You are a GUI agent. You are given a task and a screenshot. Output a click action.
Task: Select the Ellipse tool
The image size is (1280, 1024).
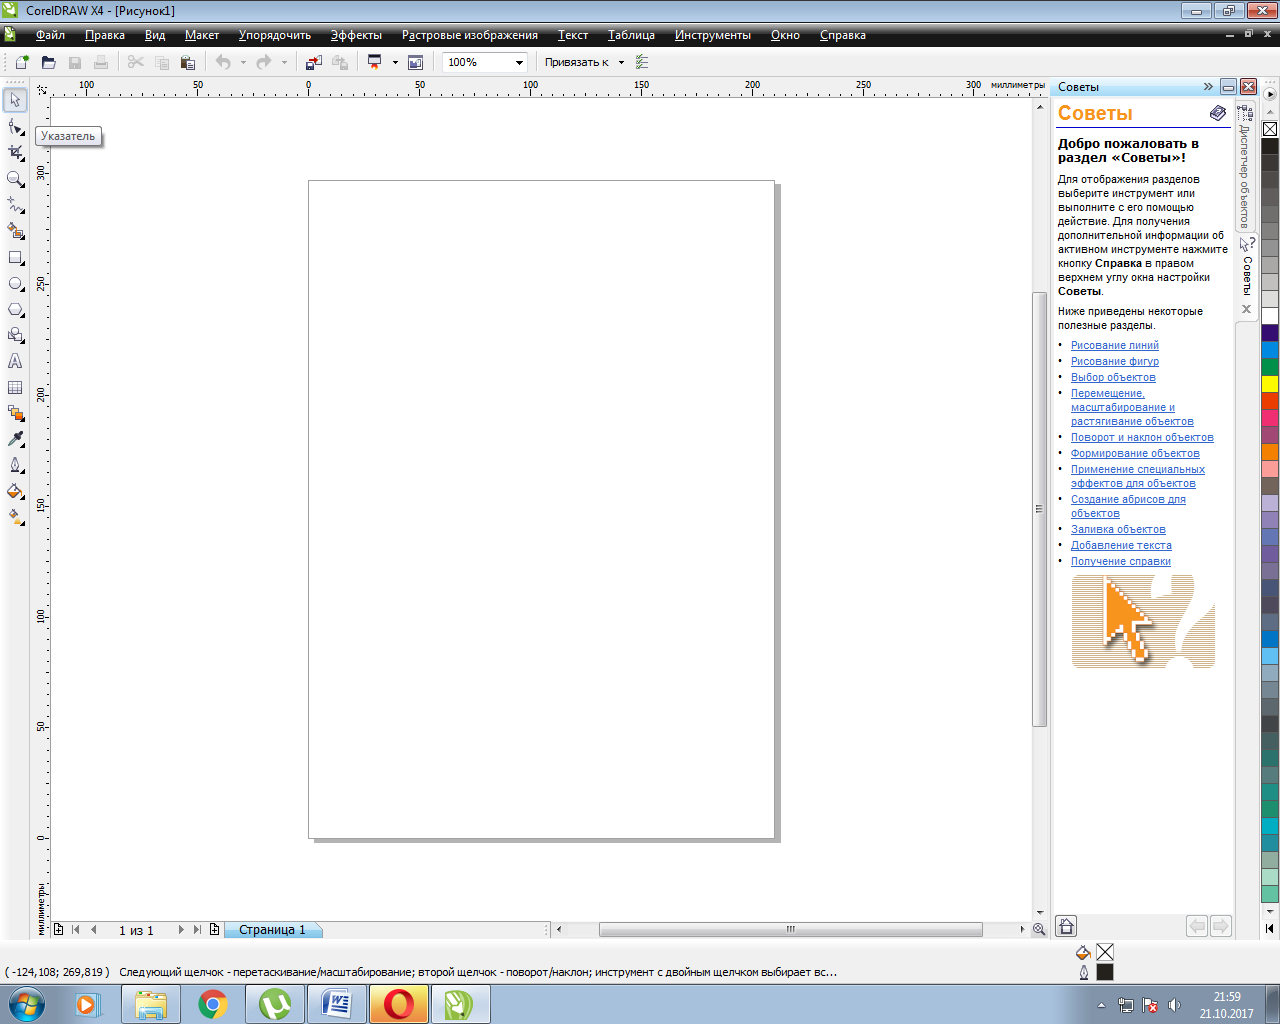15,283
